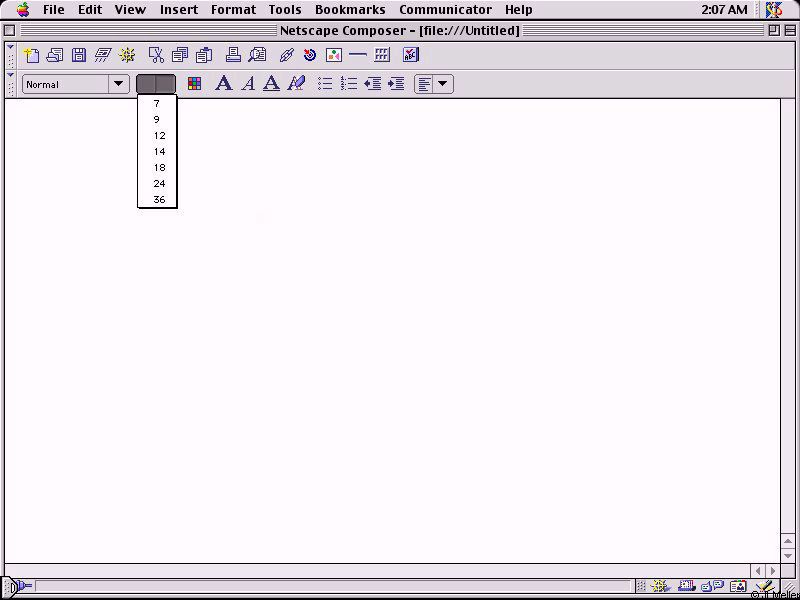
Task: Select font size 36
Action: (x=157, y=199)
